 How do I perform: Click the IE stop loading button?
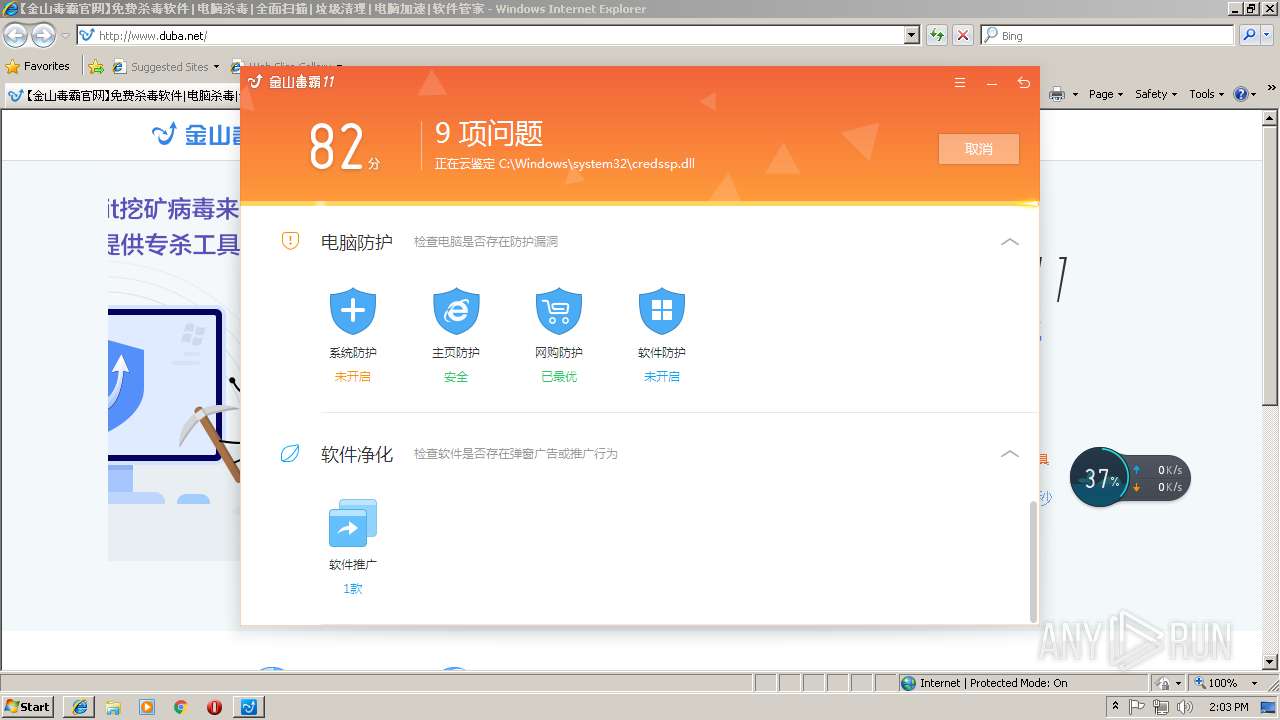pos(962,35)
